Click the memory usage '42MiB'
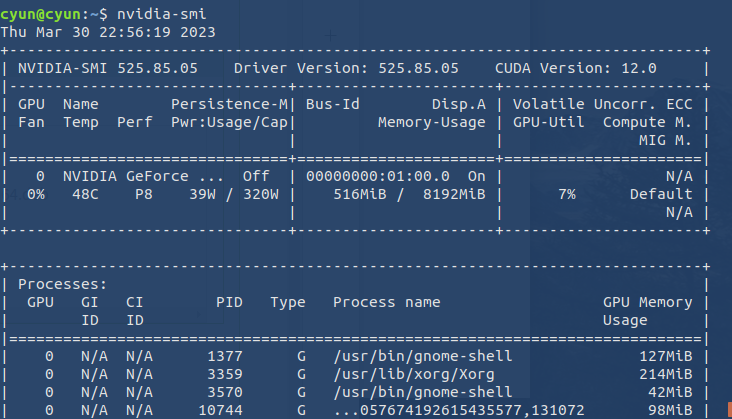 pos(670,392)
